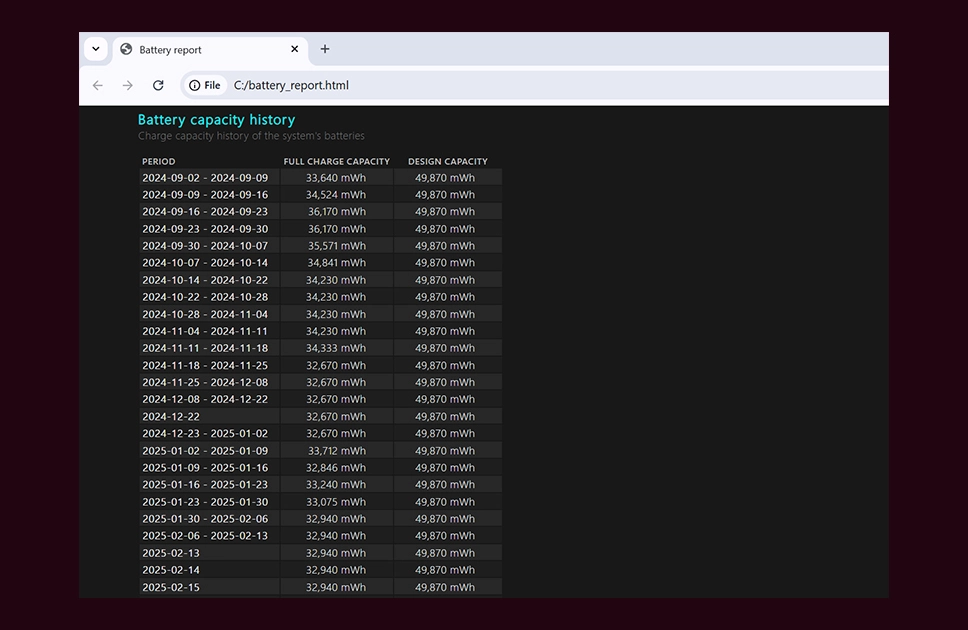Select period 2024-10-07 - 2024-10-14
The height and width of the screenshot is (630, 968).
pyautogui.click(x=205, y=262)
